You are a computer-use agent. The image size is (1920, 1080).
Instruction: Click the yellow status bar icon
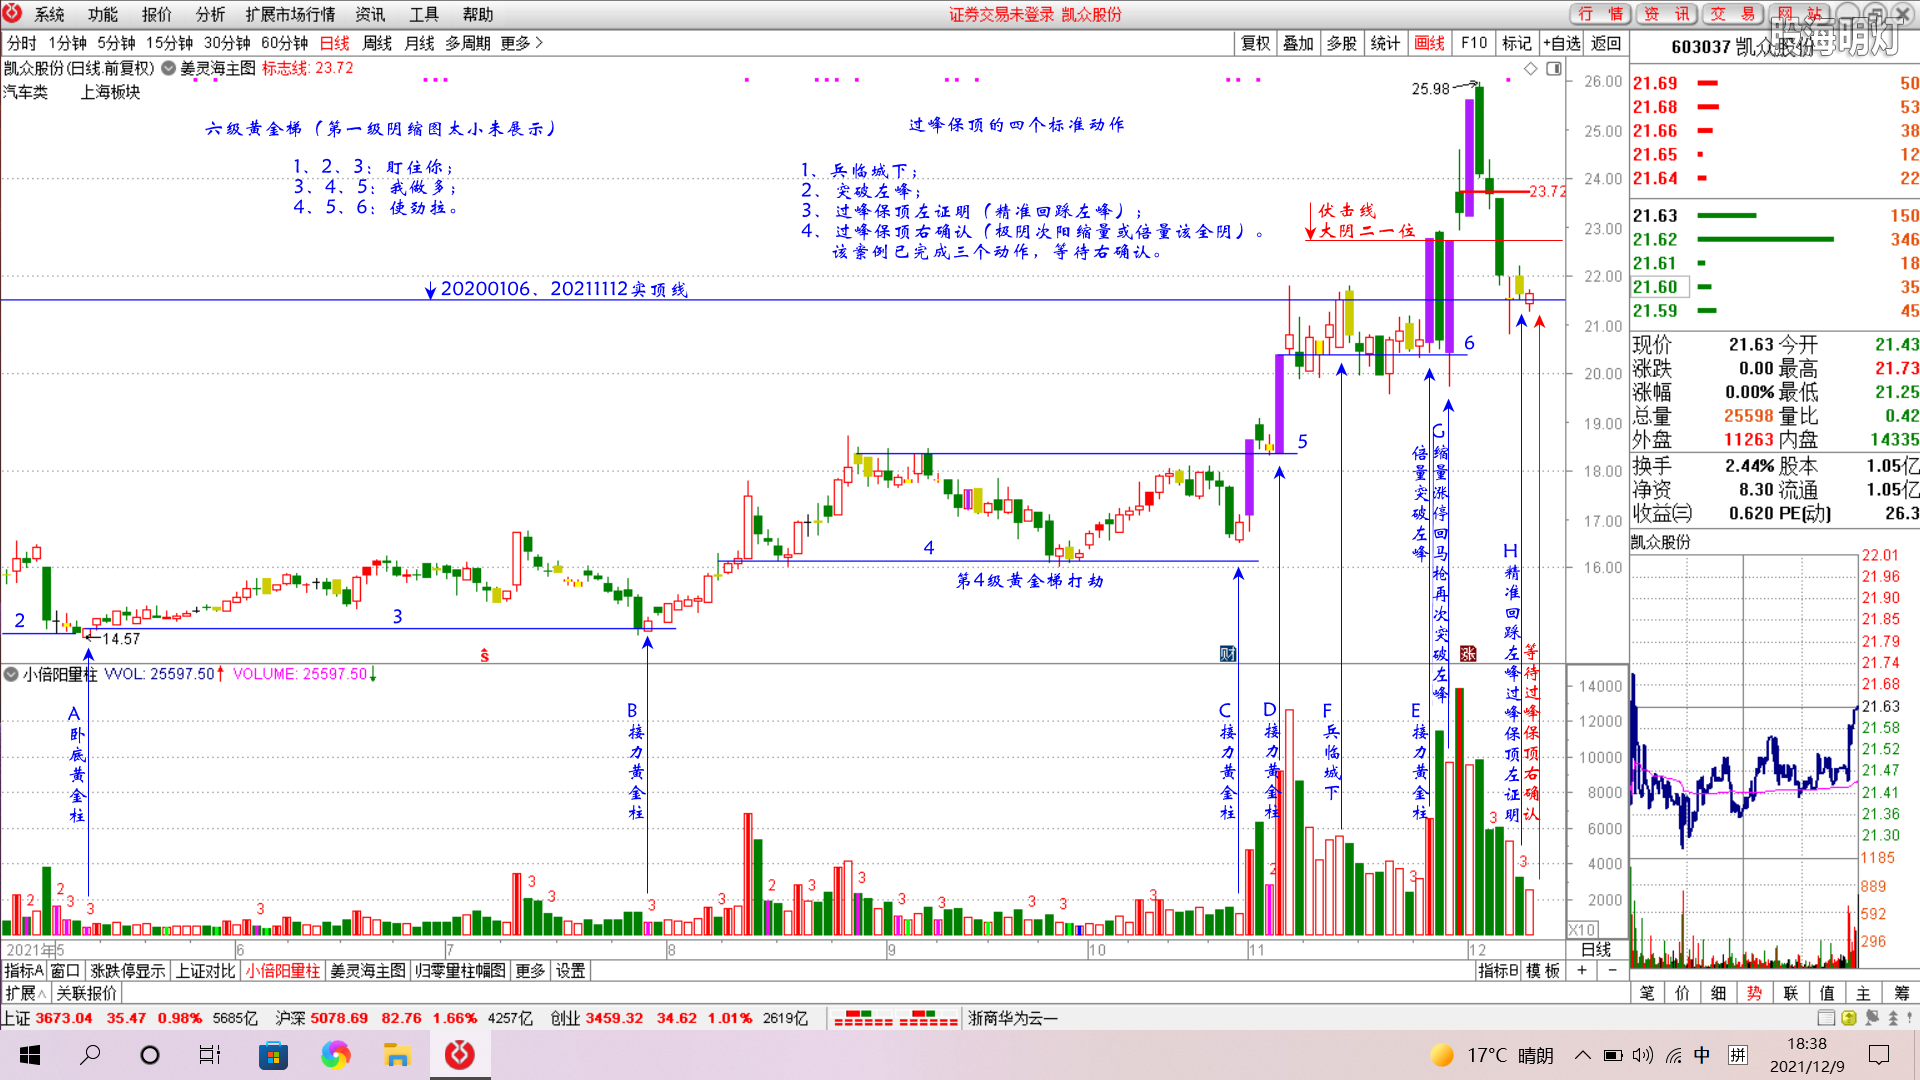[x=1849, y=1018]
